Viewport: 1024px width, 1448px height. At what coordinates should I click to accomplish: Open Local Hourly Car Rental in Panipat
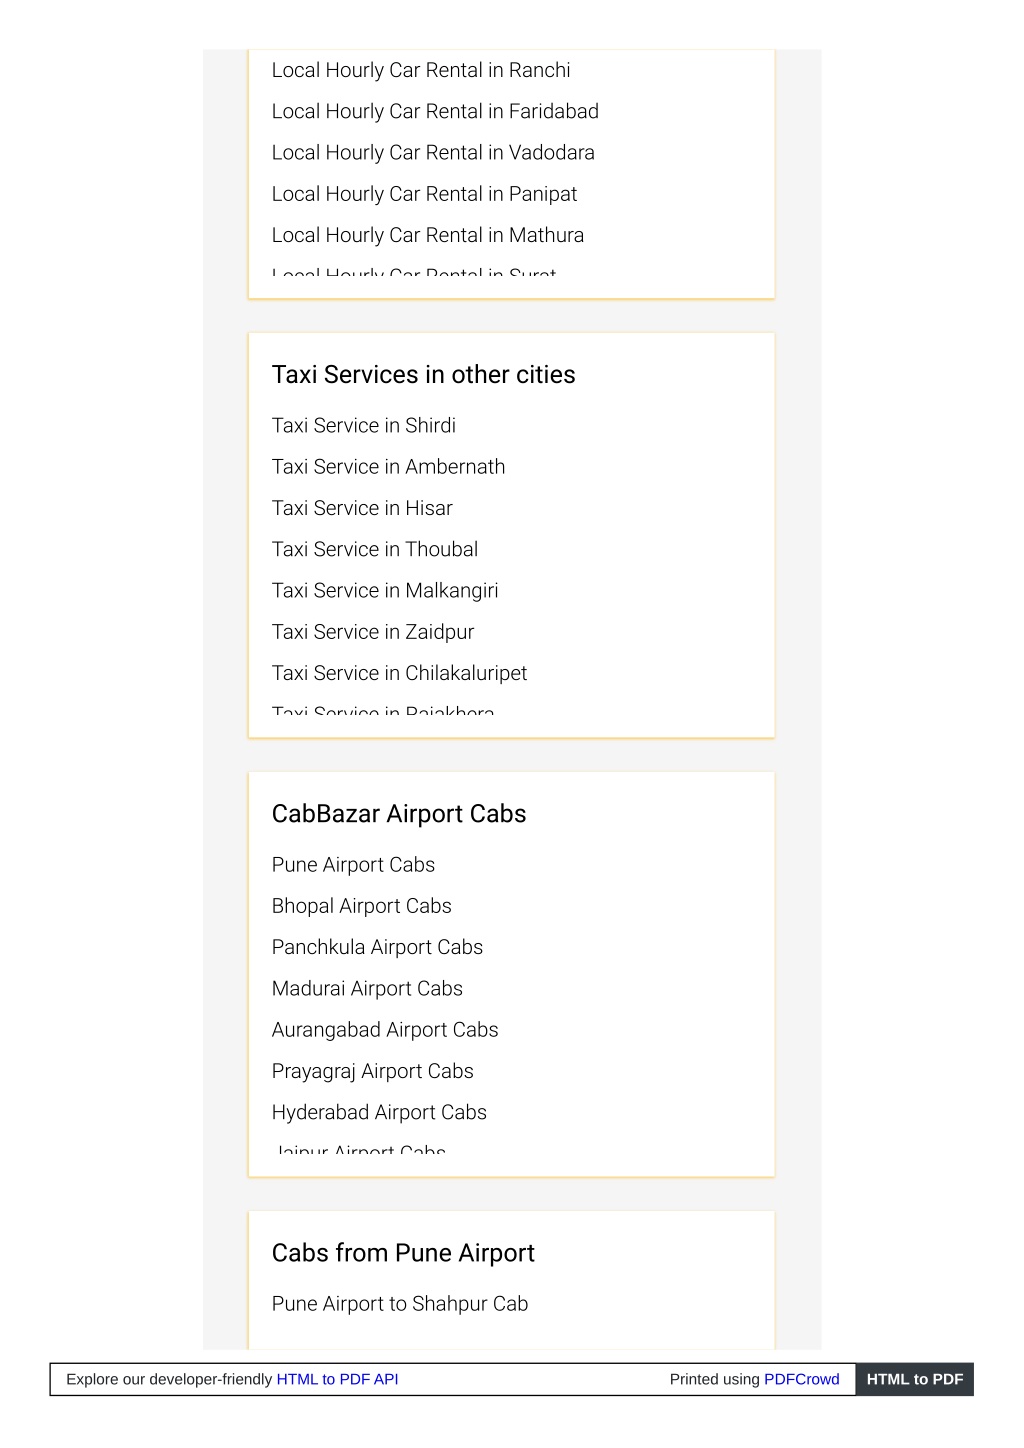(424, 194)
